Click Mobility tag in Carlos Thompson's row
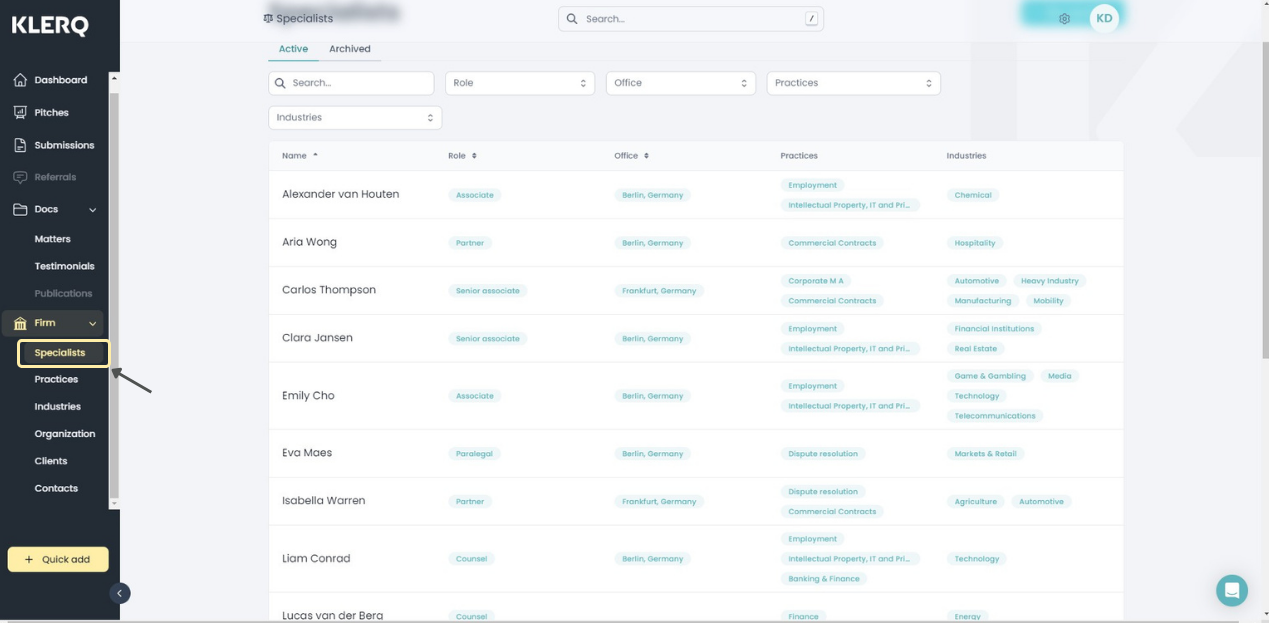Screen dimensions: 1269x623 1049,301
